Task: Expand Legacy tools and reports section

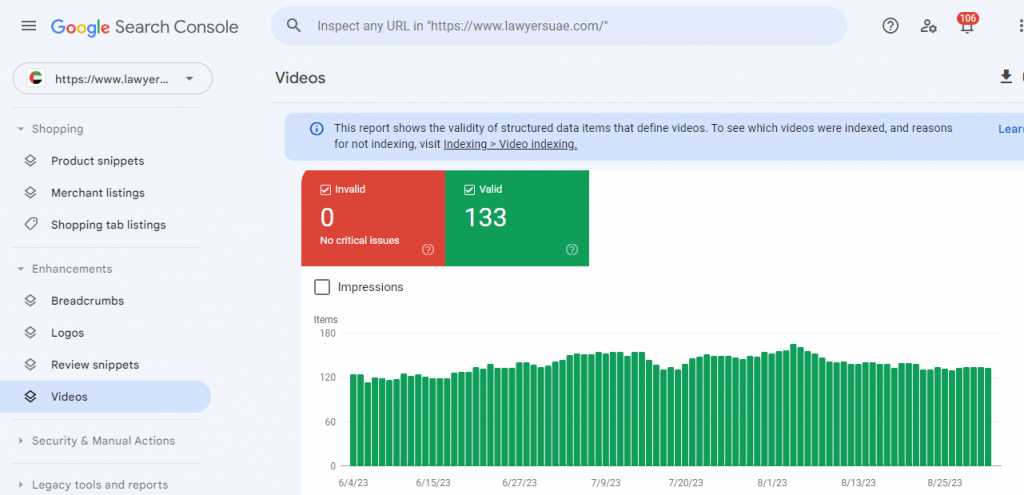Action: [x=21, y=485]
